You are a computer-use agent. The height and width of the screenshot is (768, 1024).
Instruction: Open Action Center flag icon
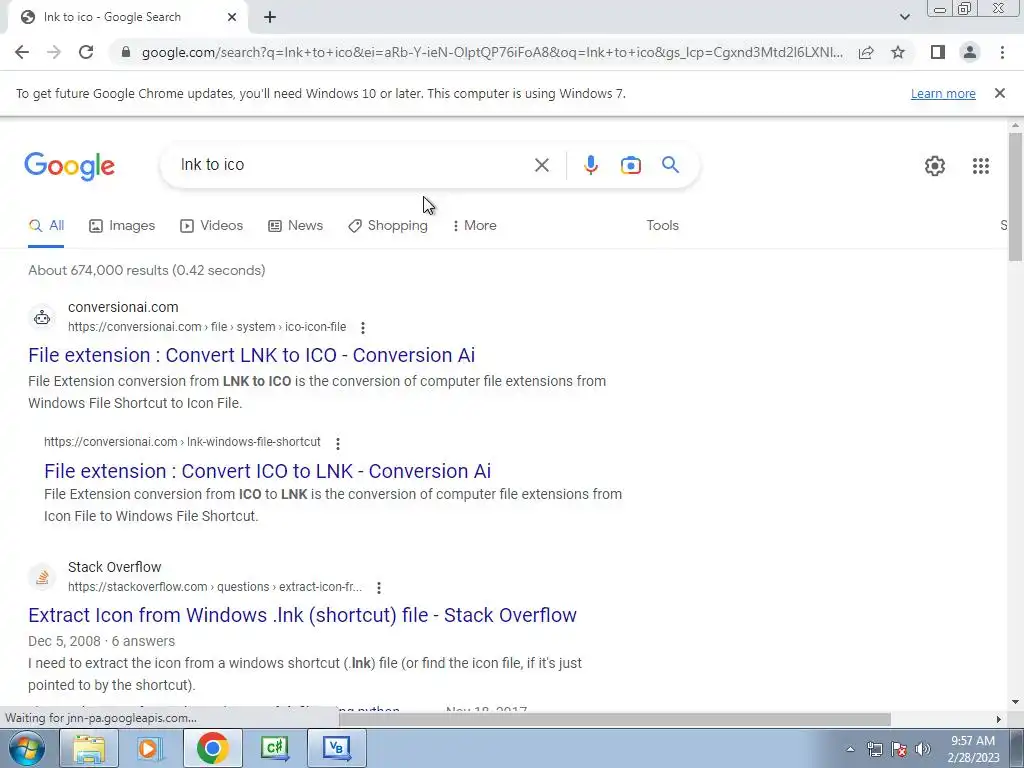(x=899, y=749)
